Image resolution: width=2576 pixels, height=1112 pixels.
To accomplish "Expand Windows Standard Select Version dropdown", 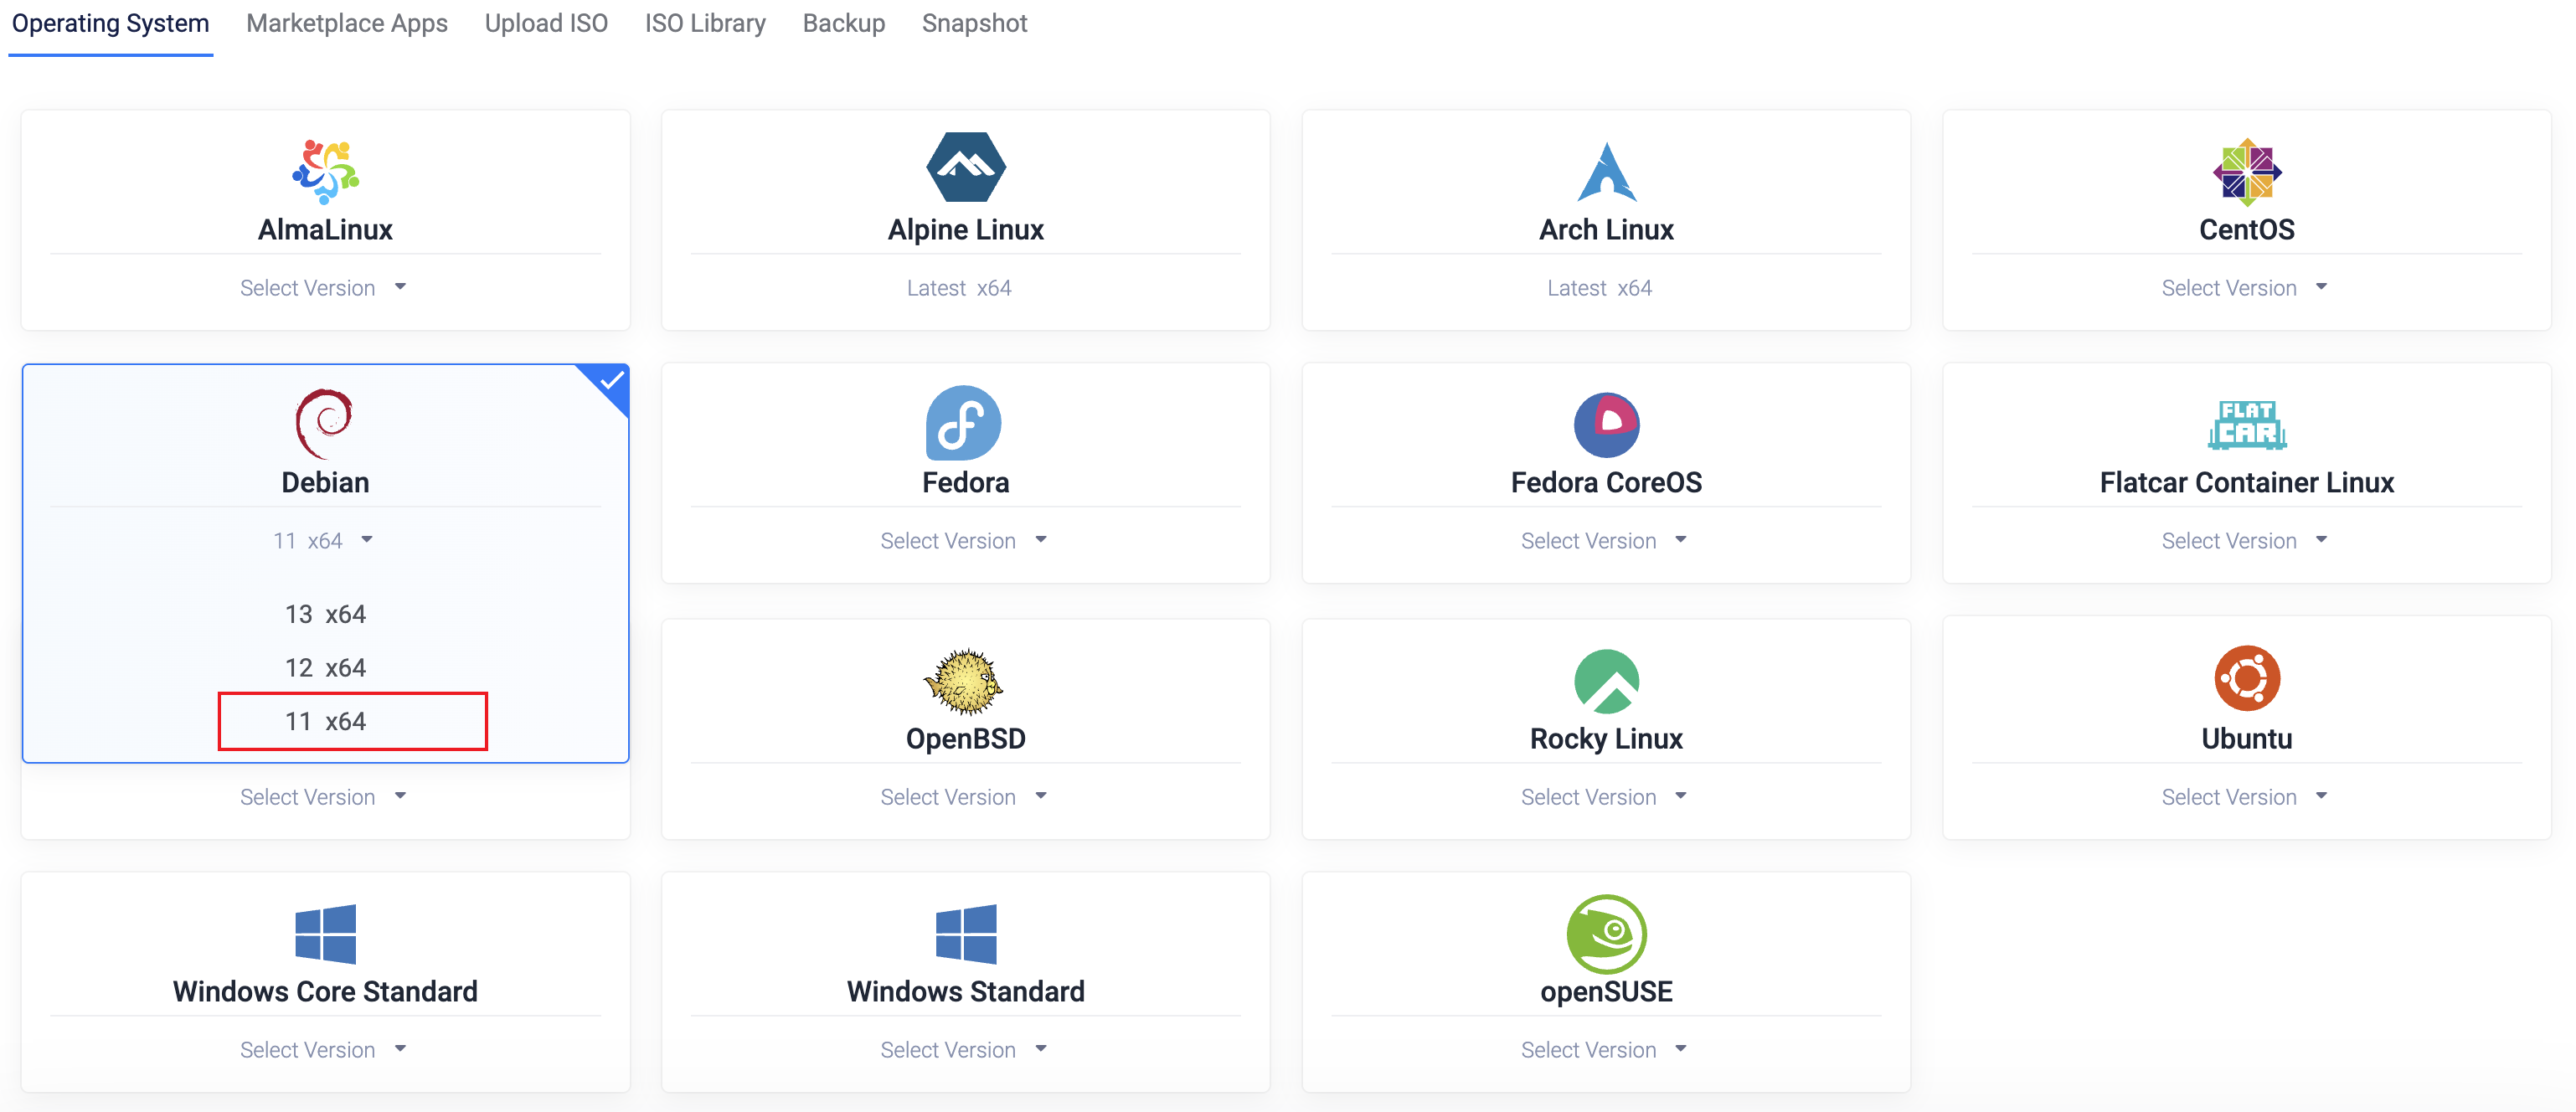I will point(963,1050).
